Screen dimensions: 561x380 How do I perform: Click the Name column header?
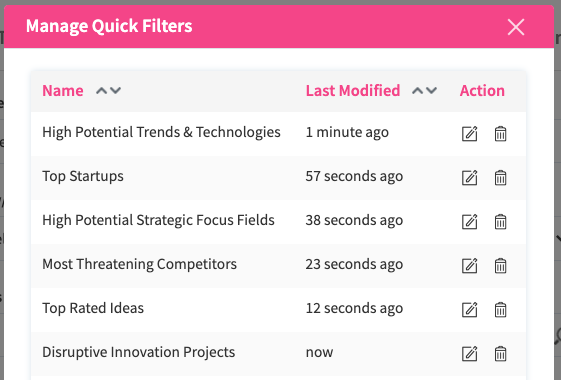[63, 91]
